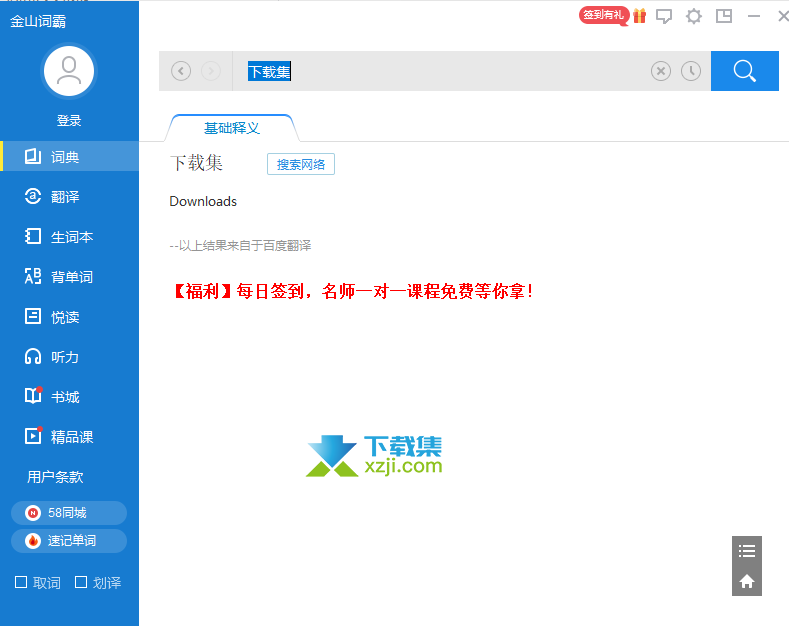This screenshot has width=789, height=626.
Task: Open the 用户条款 user terms link
Action: point(55,477)
